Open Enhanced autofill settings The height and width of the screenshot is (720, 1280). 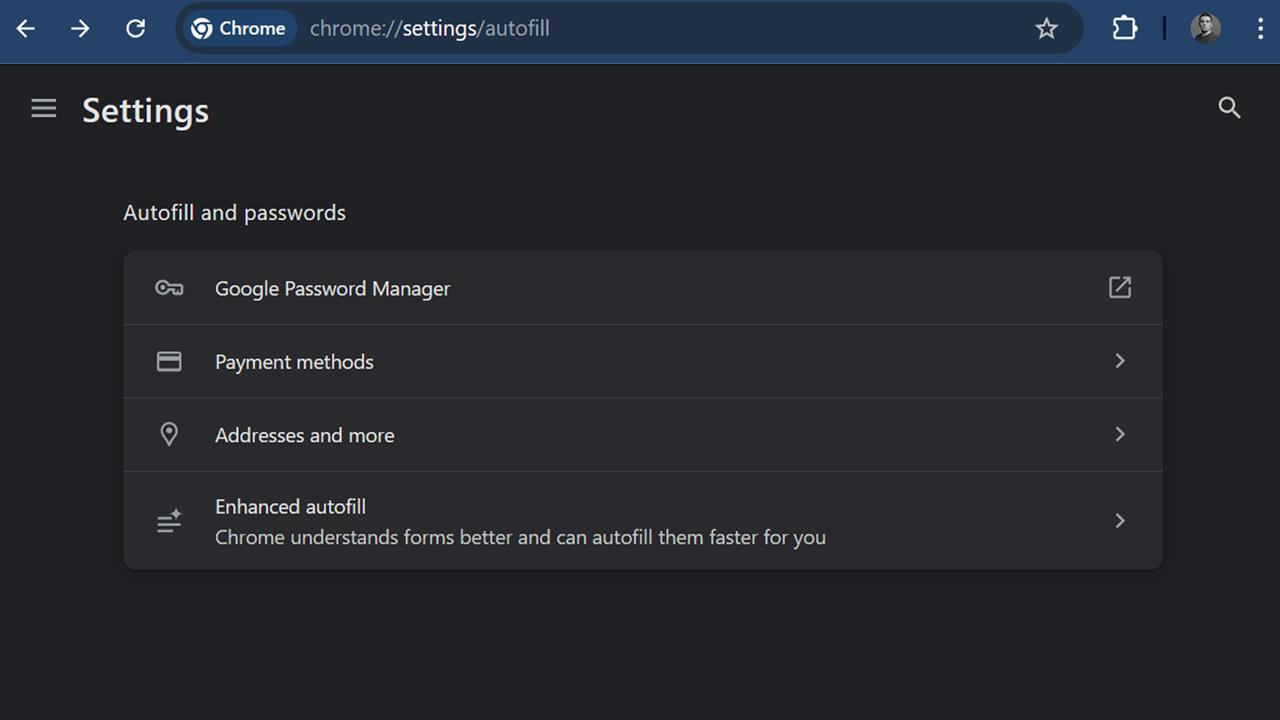(x=643, y=521)
